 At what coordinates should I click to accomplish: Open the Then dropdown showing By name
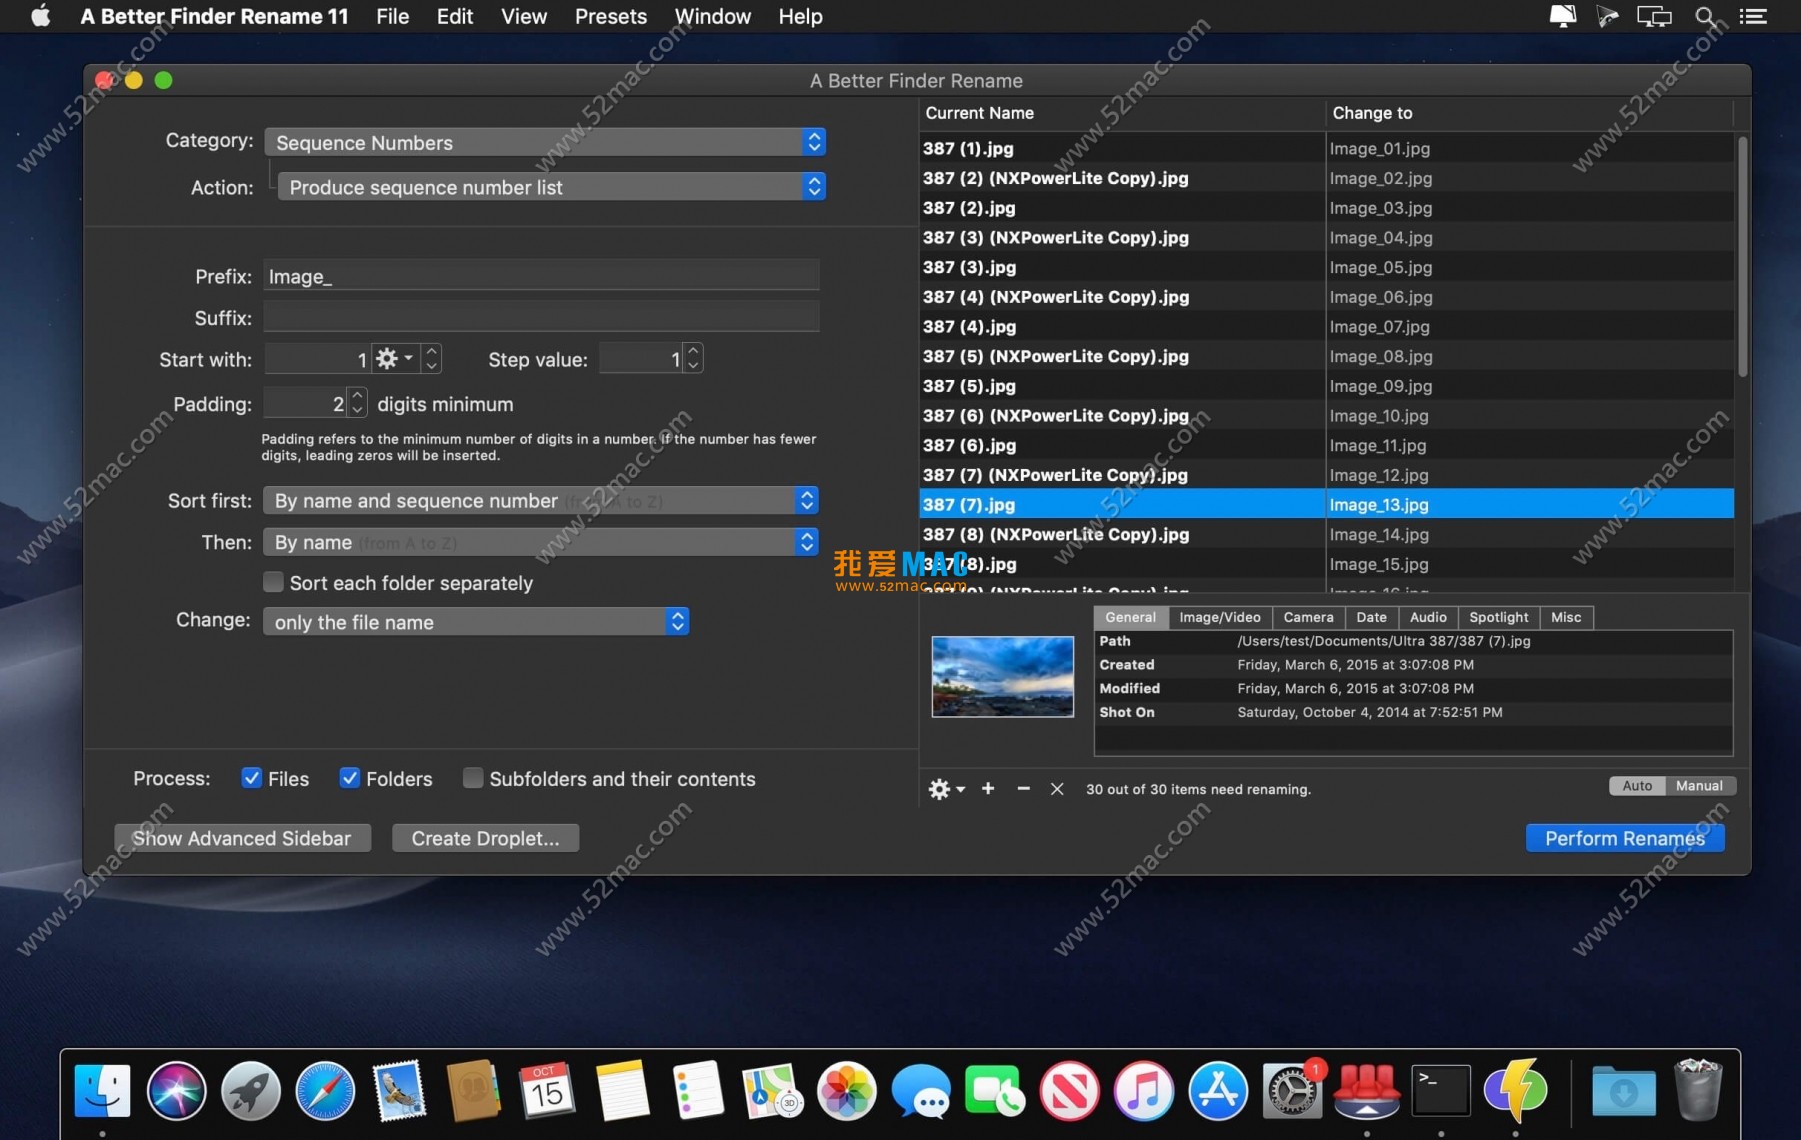point(541,542)
